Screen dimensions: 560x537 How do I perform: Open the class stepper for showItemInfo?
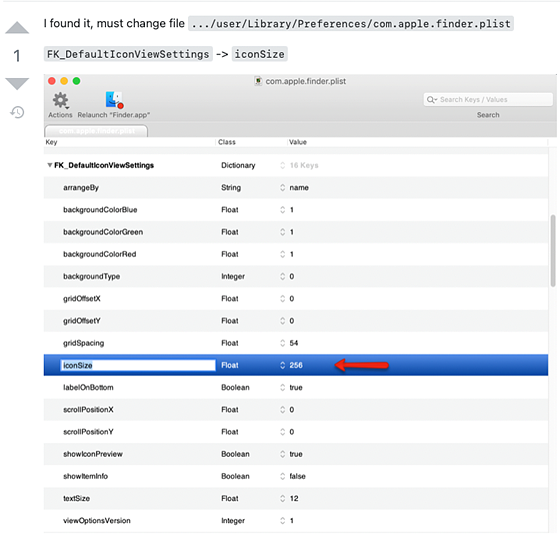282,476
